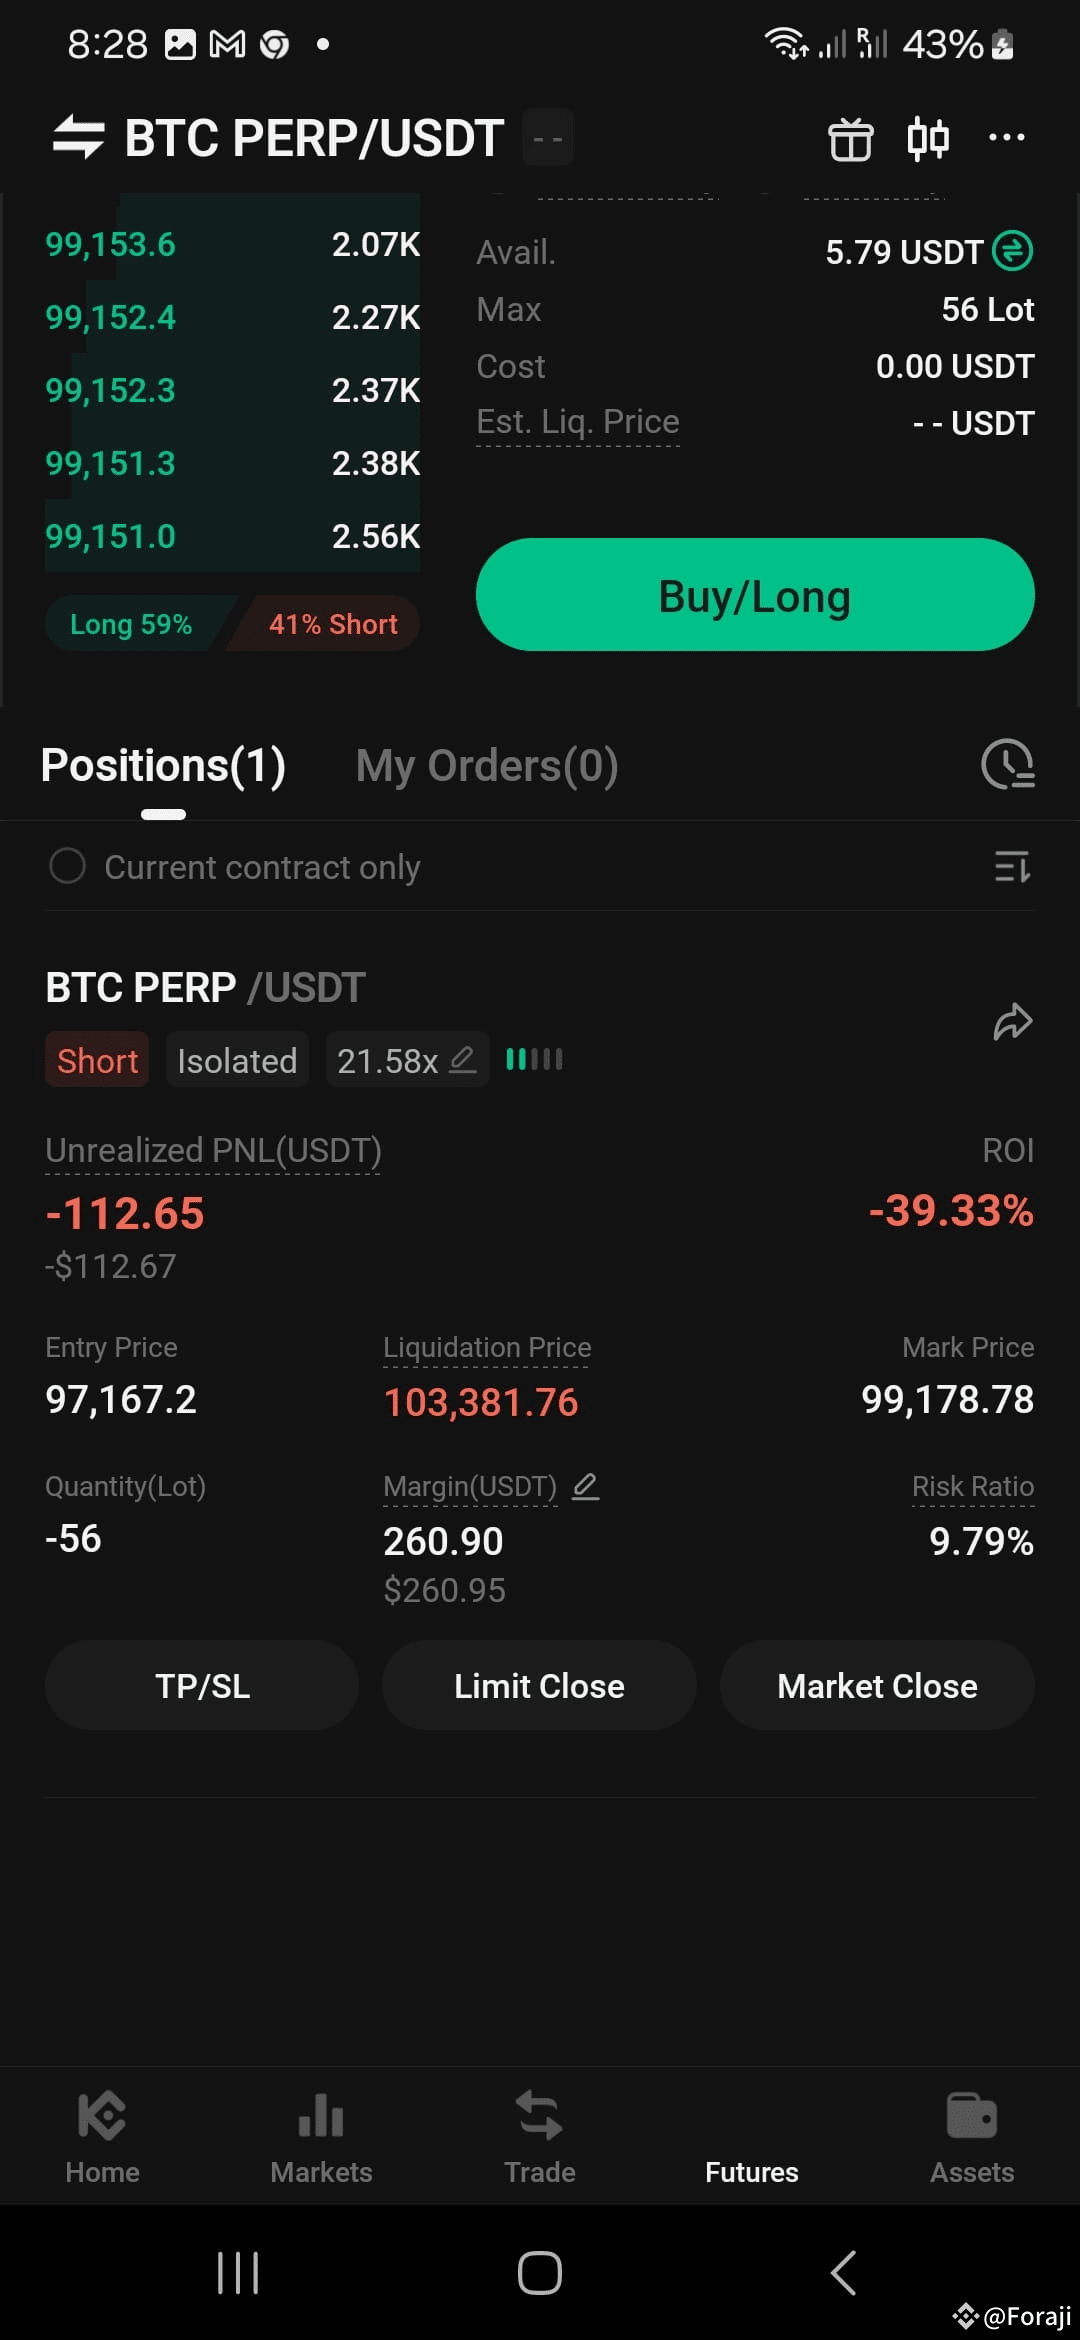The image size is (1080, 2340).
Task: Open the gift rewards icon
Action: (x=850, y=138)
